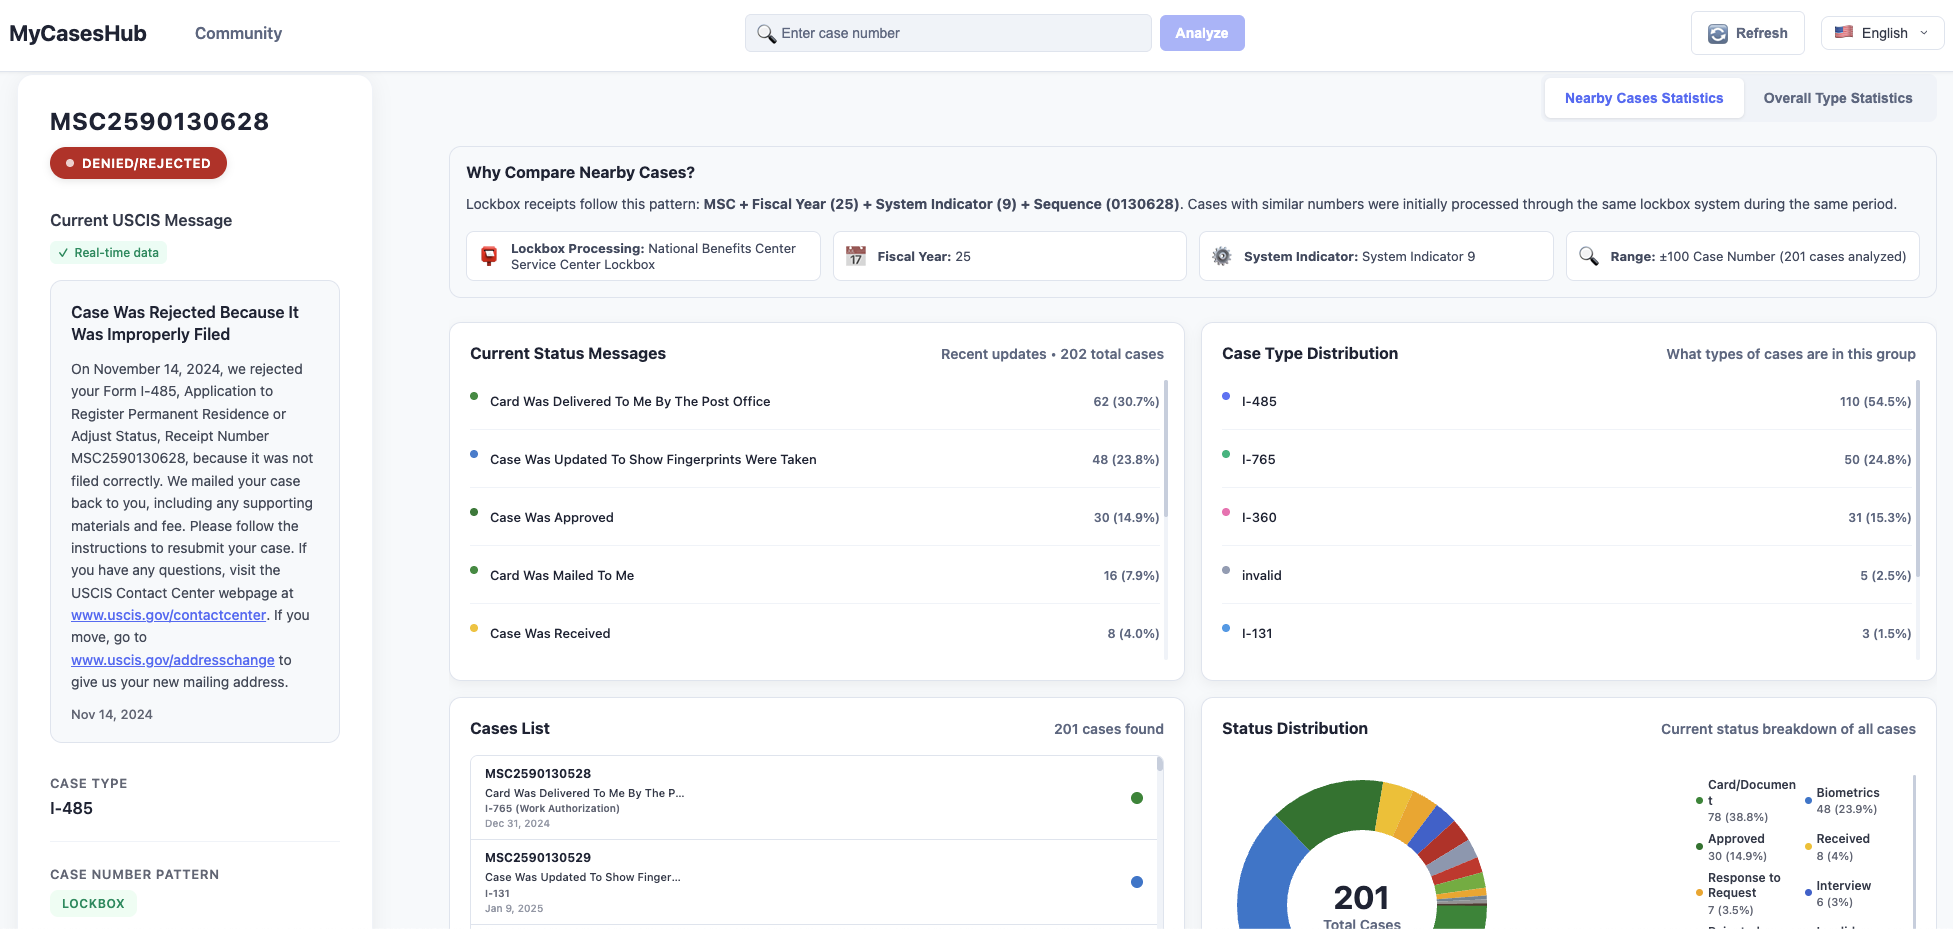Click the System Indicator gear icon
Screen dimensions: 1953x929
click(x=1222, y=256)
